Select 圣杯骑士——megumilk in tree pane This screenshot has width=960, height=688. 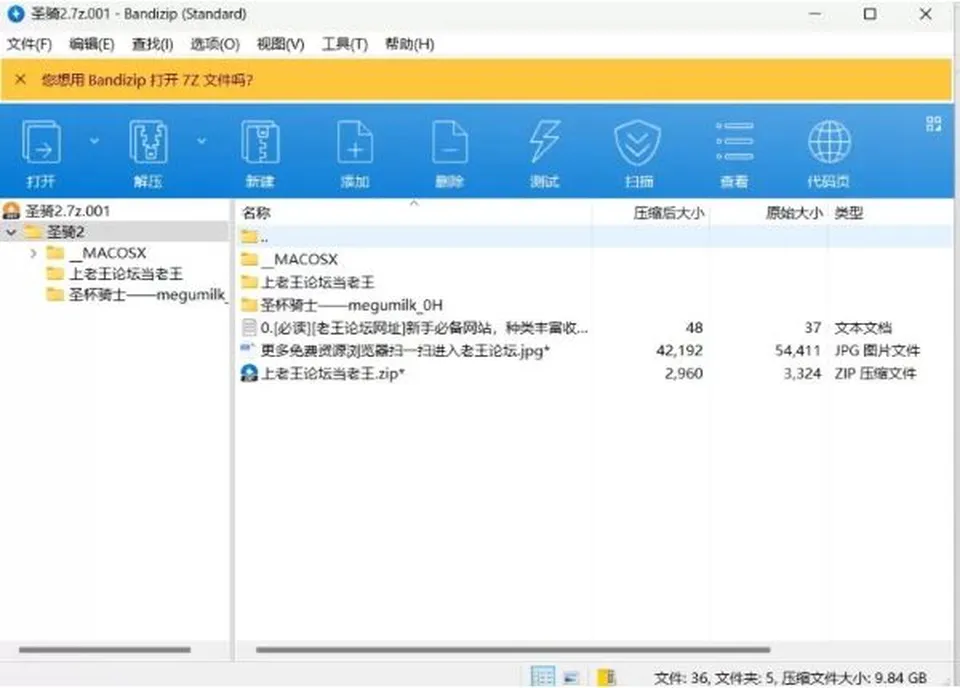click(147, 294)
